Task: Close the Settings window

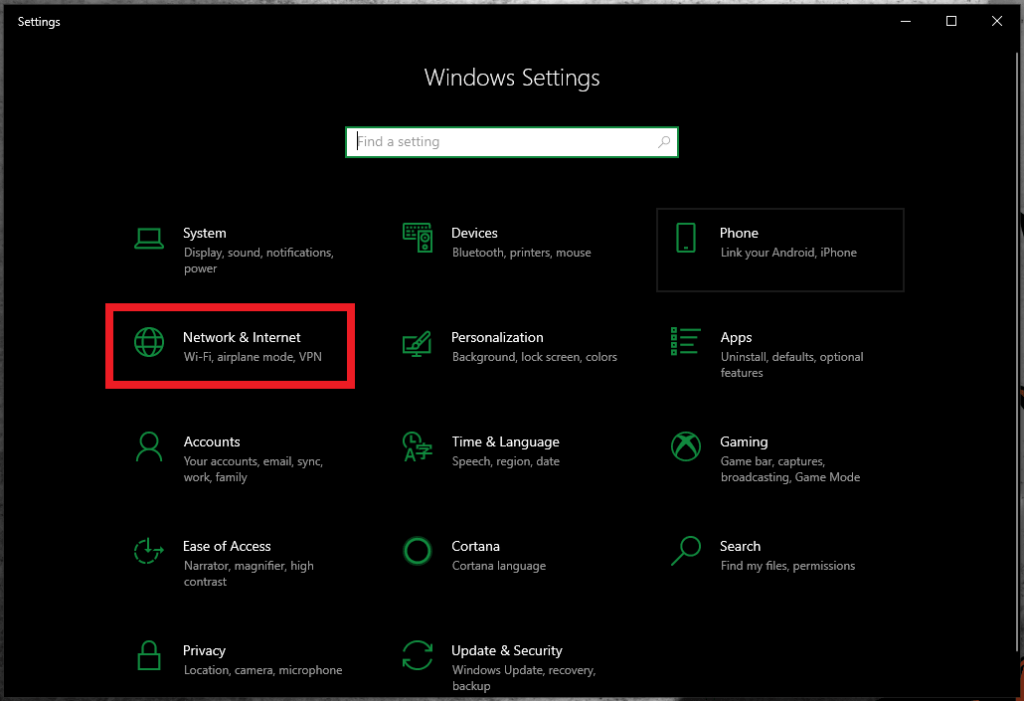Action: coord(997,22)
